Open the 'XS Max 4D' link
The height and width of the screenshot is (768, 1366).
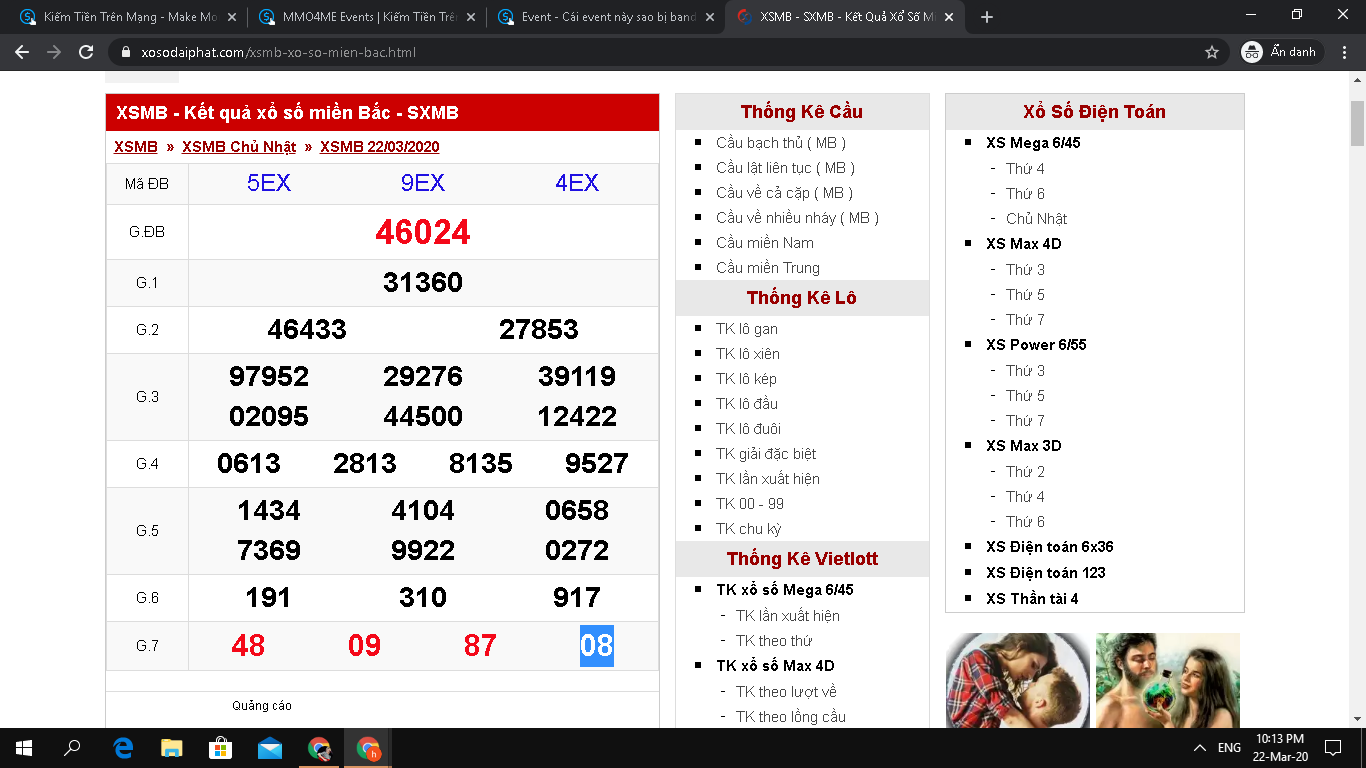[x=1024, y=244]
